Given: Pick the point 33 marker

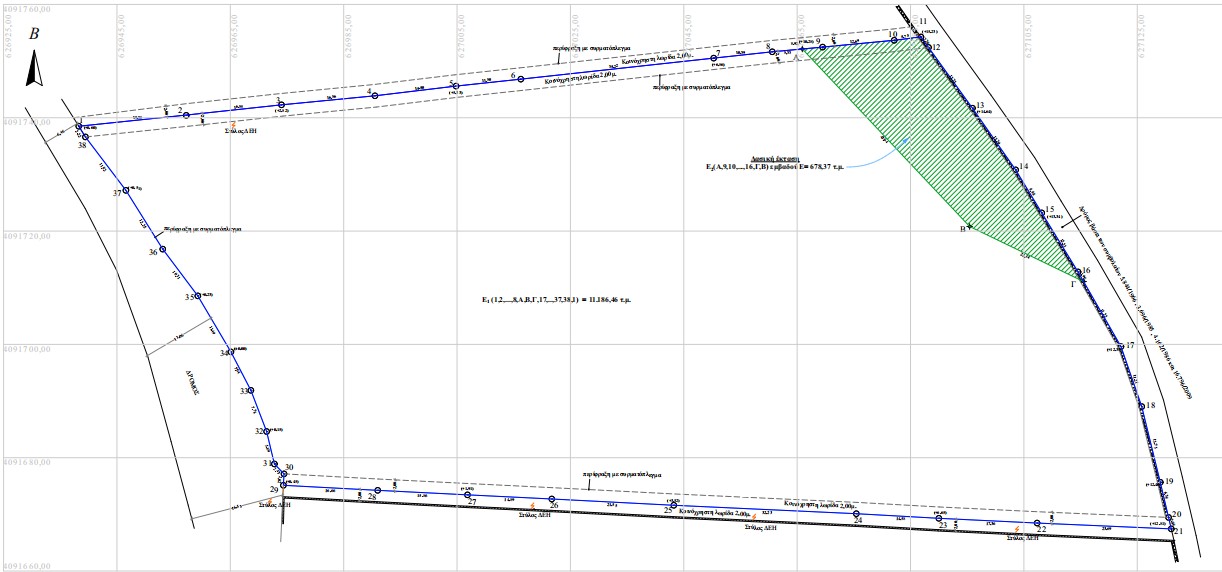Looking at the screenshot, I should (250, 391).
